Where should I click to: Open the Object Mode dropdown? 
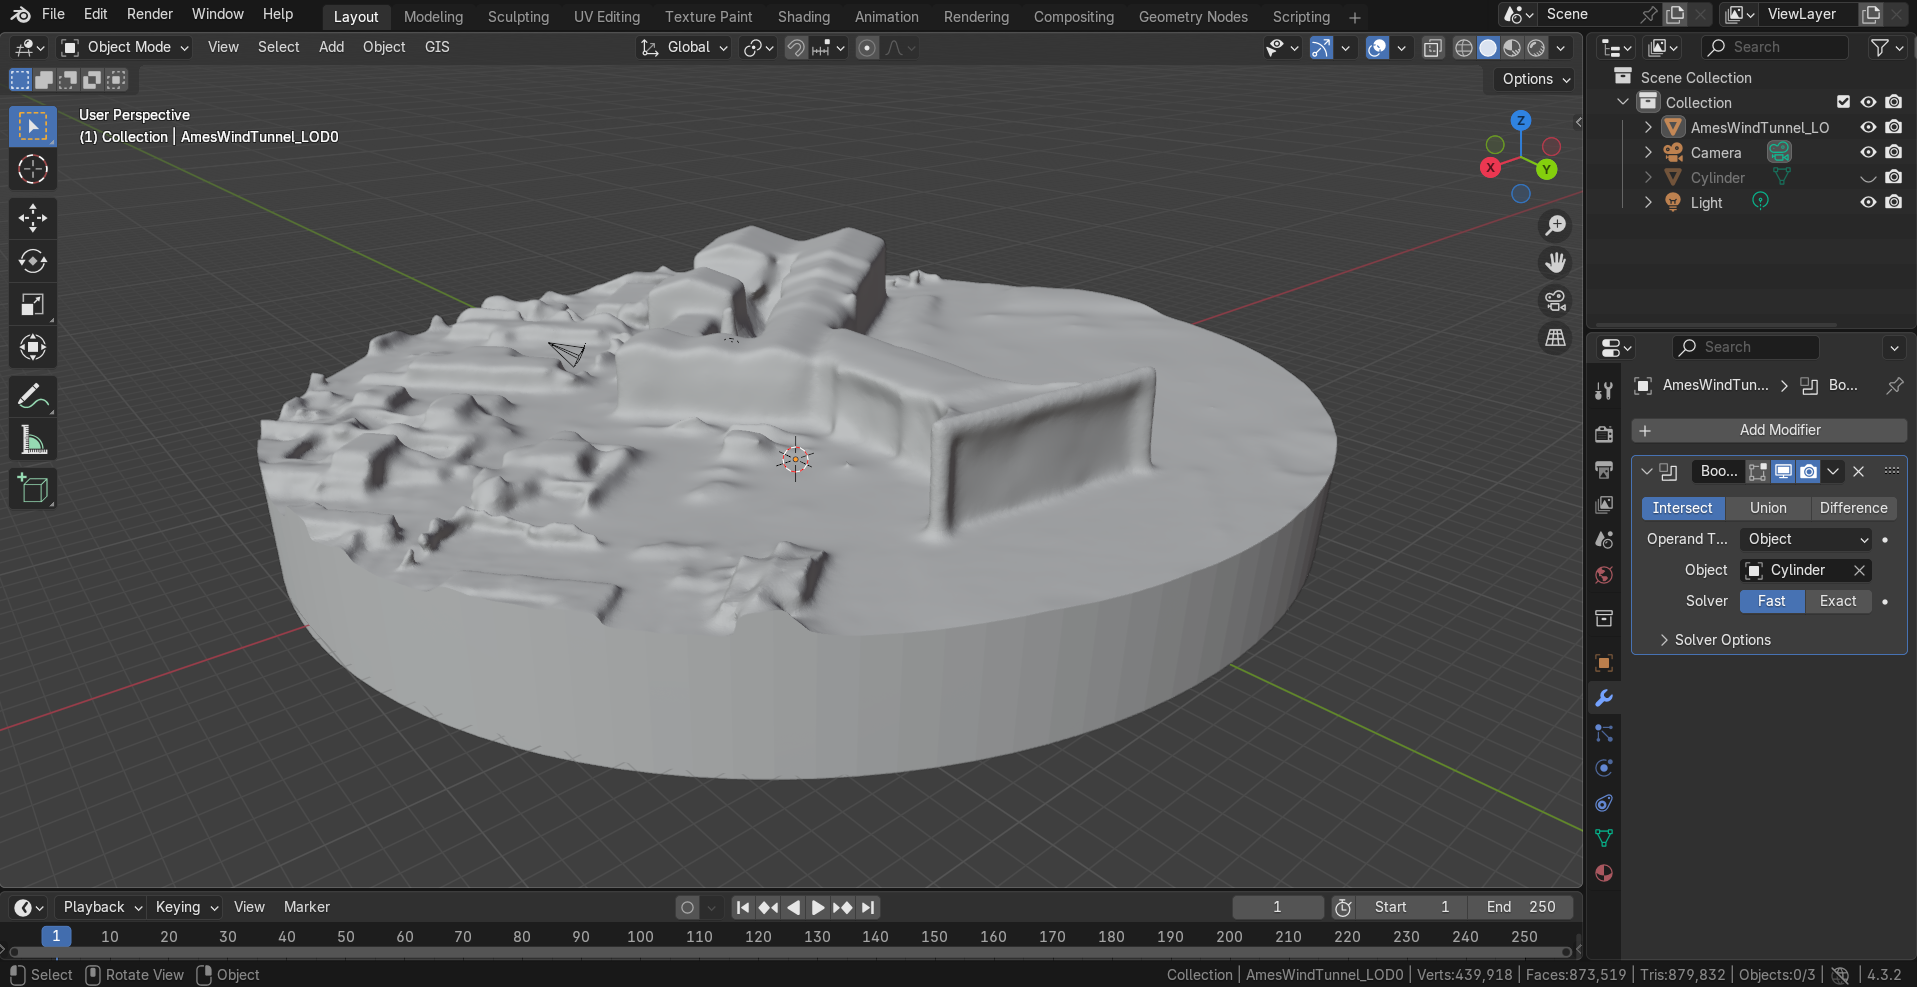[x=125, y=47]
